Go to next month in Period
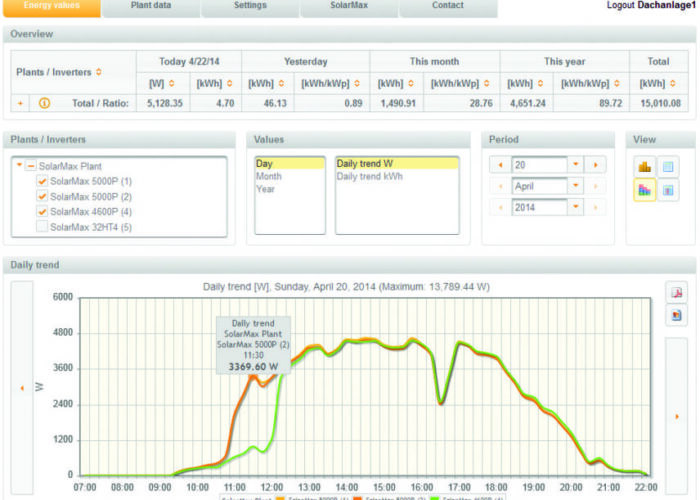The width and height of the screenshot is (700, 500). point(596,186)
